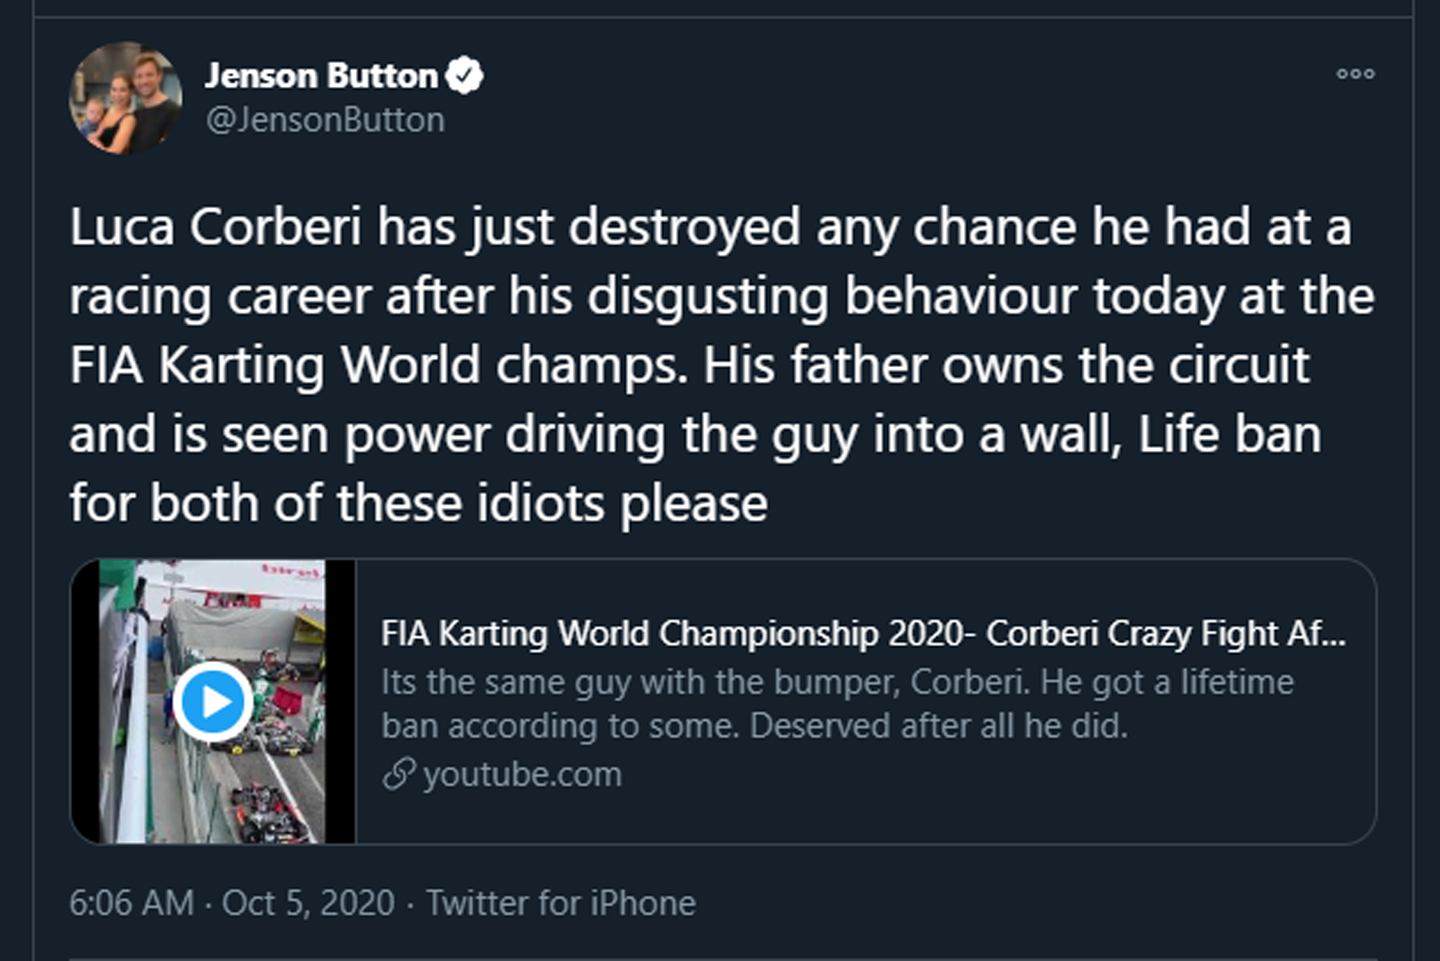Click the chain link icon beside youtube.com
Image resolution: width=1440 pixels, height=961 pixels.
[x=398, y=774]
